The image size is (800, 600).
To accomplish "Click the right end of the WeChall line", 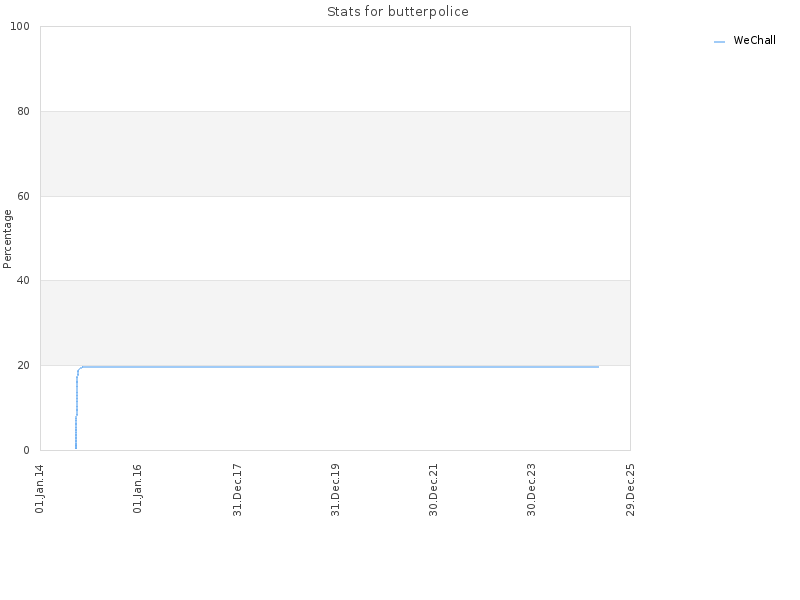I will [x=598, y=367].
